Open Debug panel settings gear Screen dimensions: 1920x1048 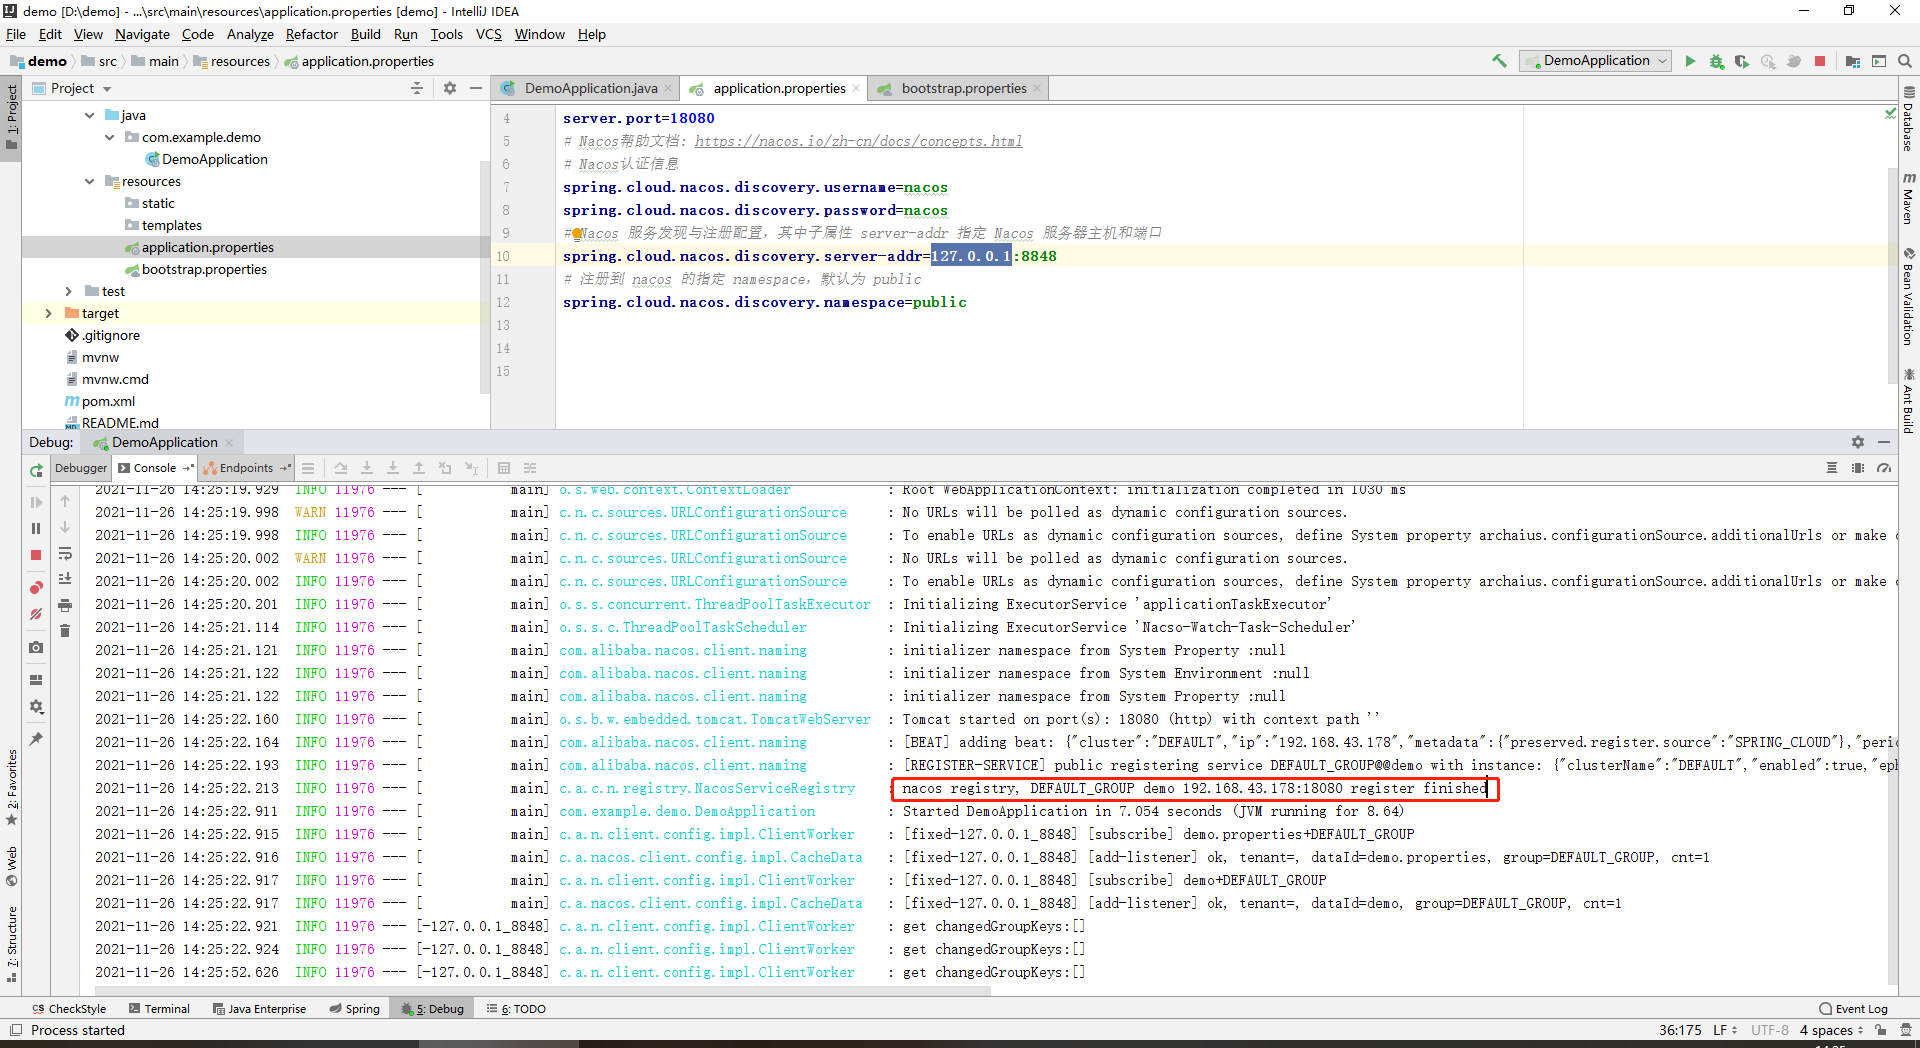[1858, 442]
